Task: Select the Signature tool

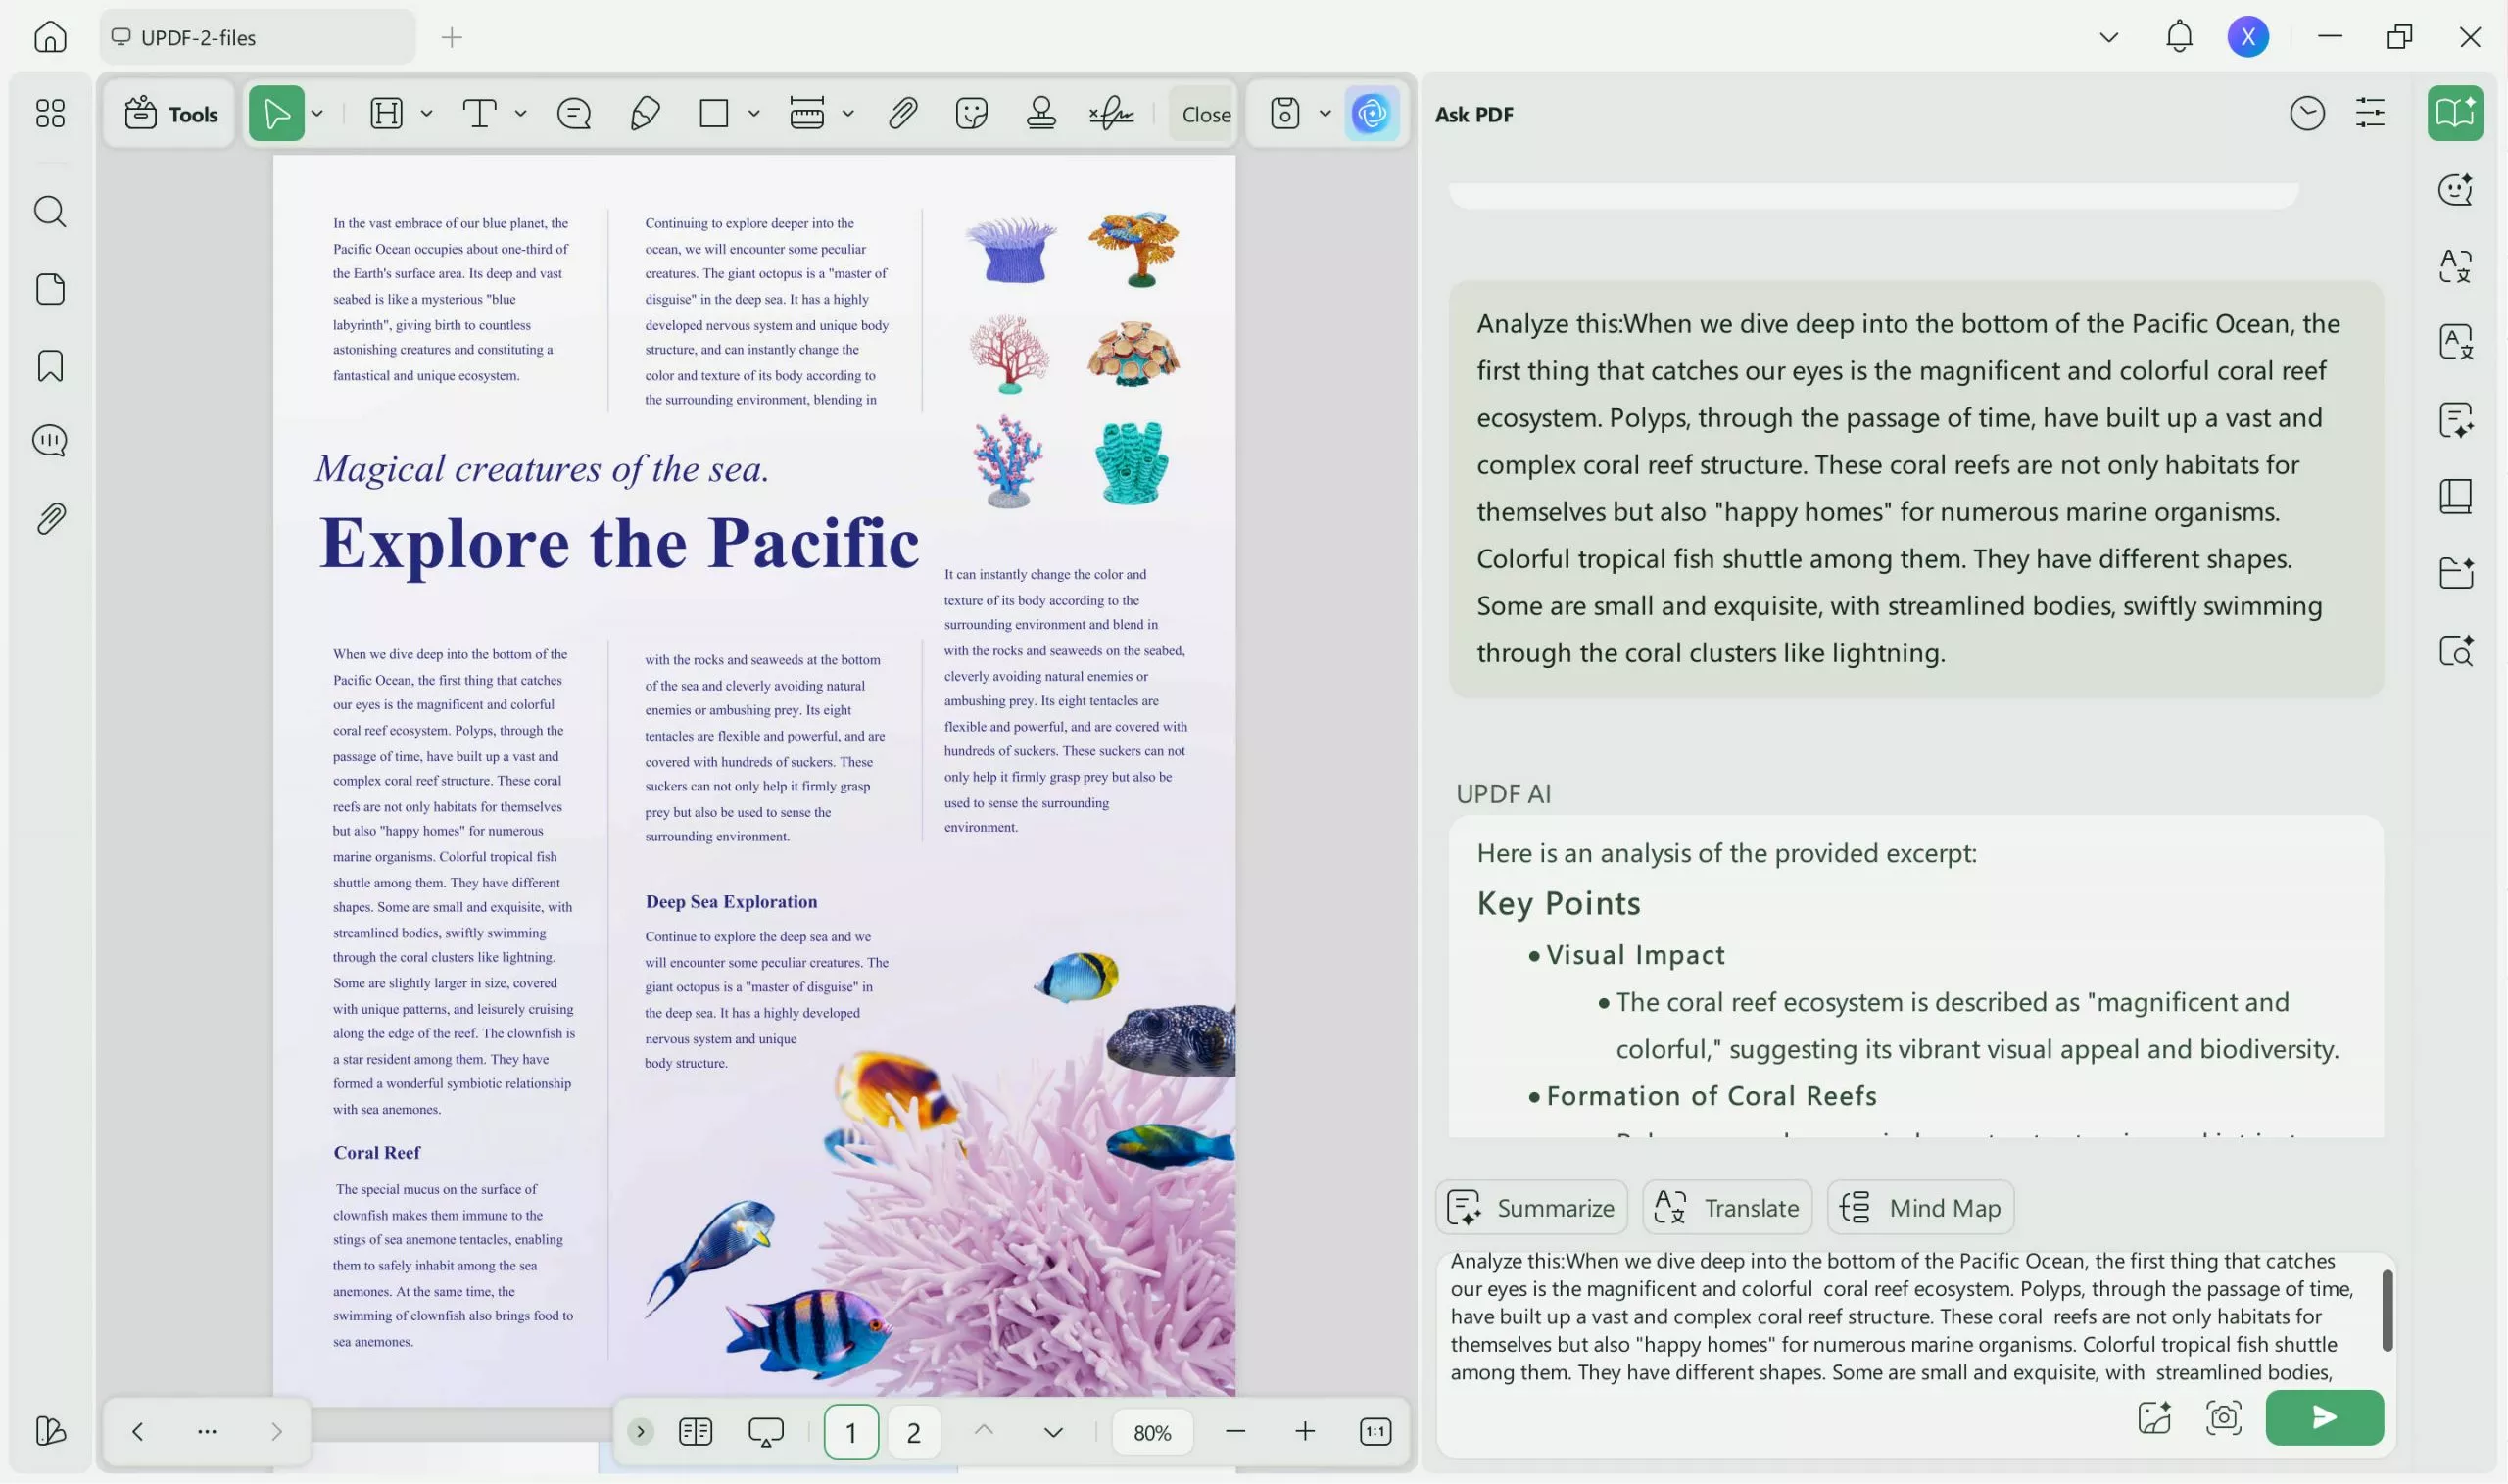Action: pyautogui.click(x=1111, y=113)
